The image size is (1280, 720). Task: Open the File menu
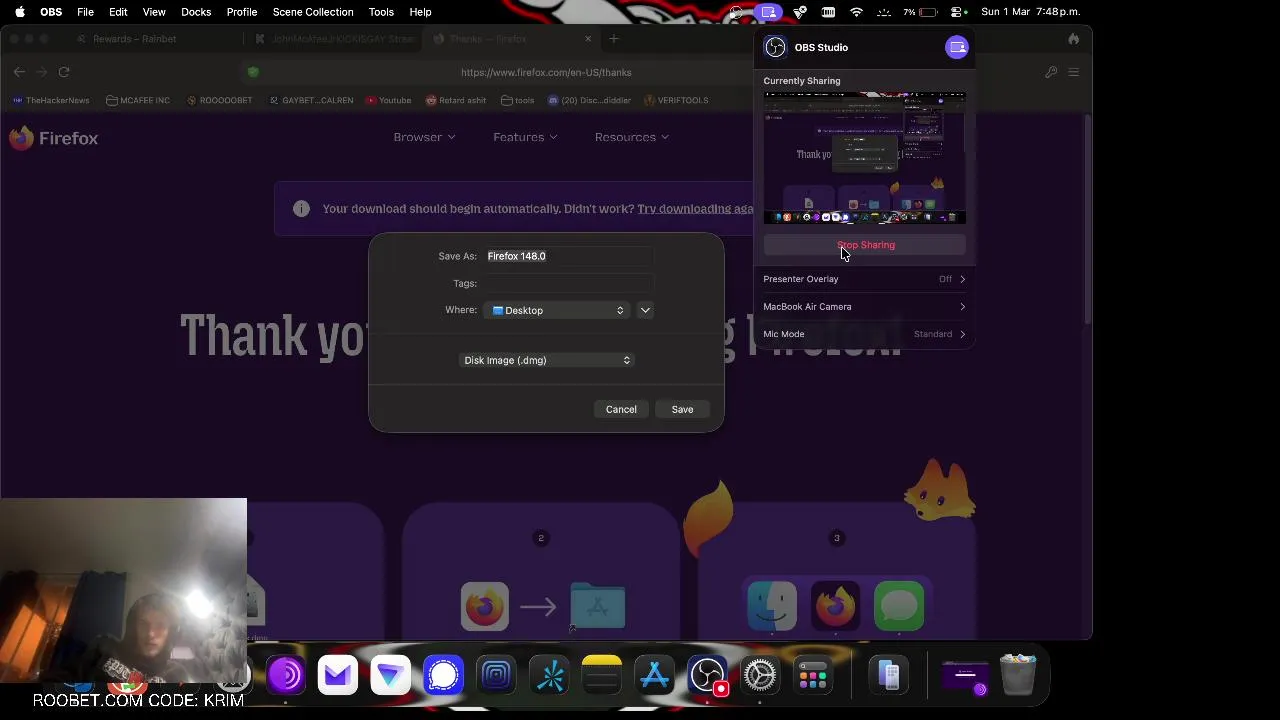[x=85, y=12]
